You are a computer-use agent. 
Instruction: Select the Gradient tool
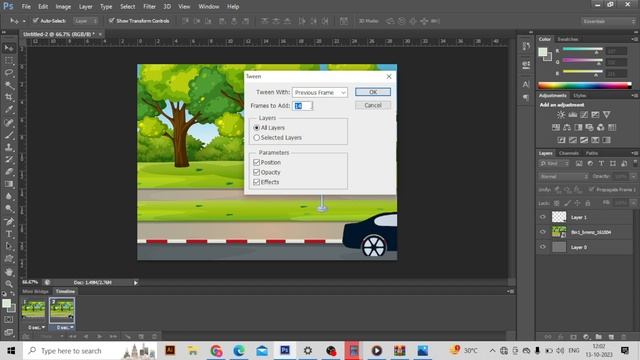[9, 184]
